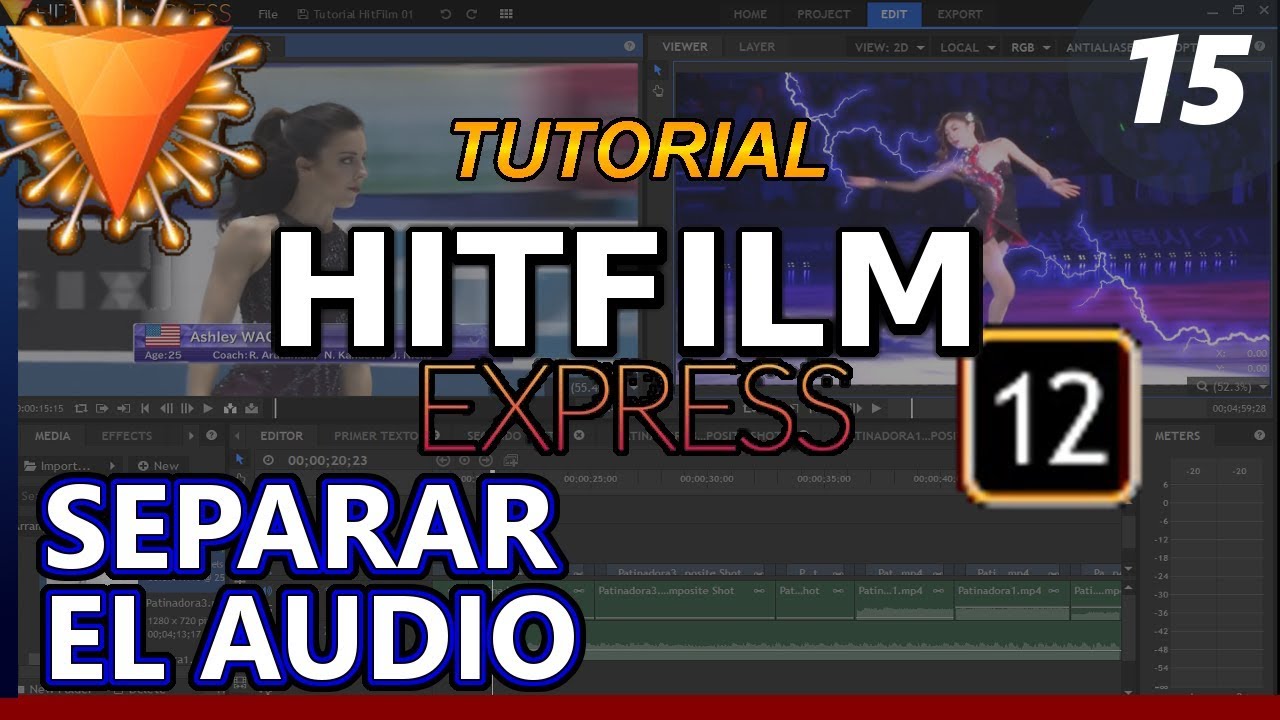Expand the Import dropdown arrow
This screenshot has height=720, width=1280.
(x=112, y=466)
